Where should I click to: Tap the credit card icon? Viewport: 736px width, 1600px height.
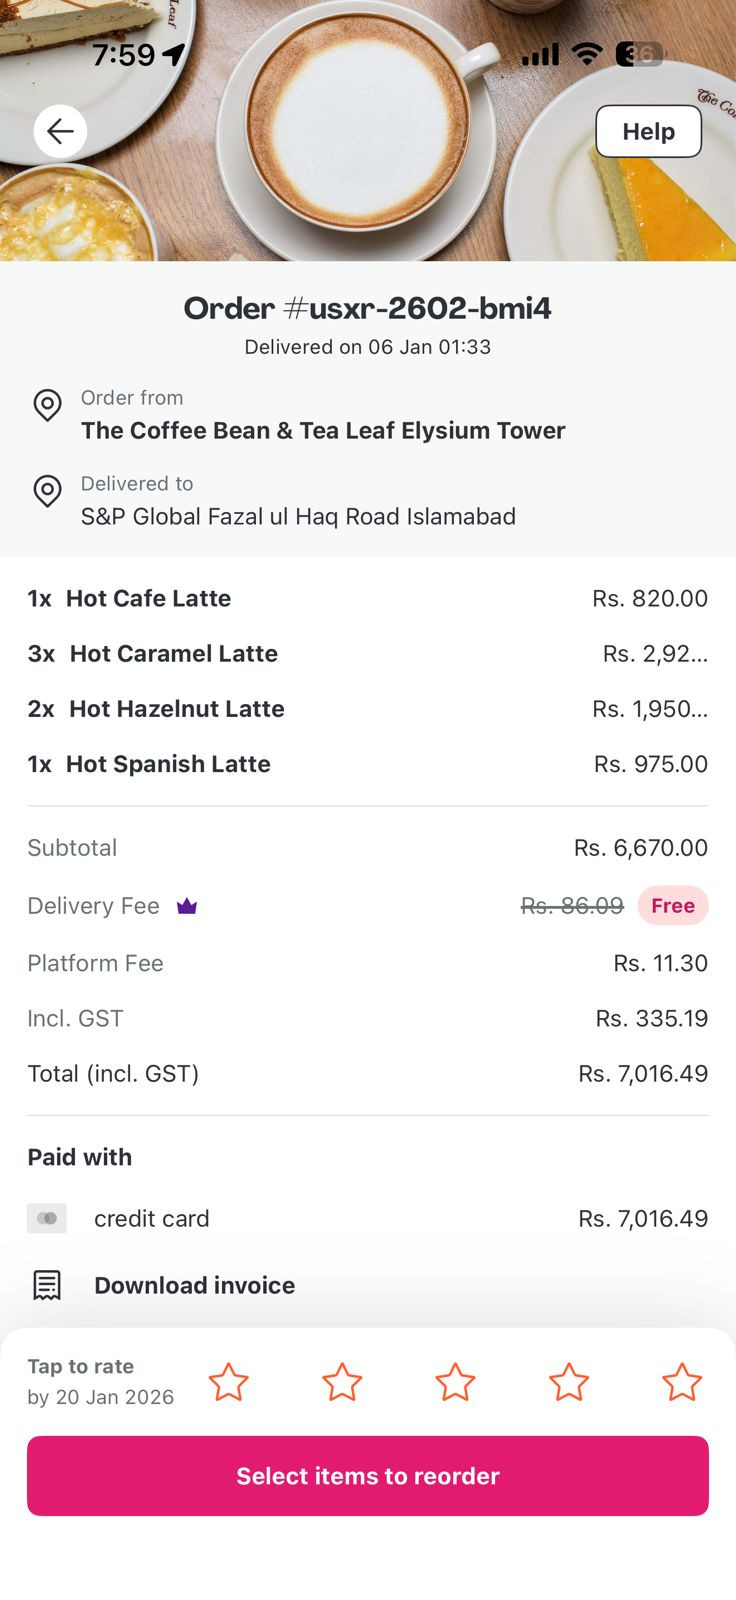[x=47, y=1218]
